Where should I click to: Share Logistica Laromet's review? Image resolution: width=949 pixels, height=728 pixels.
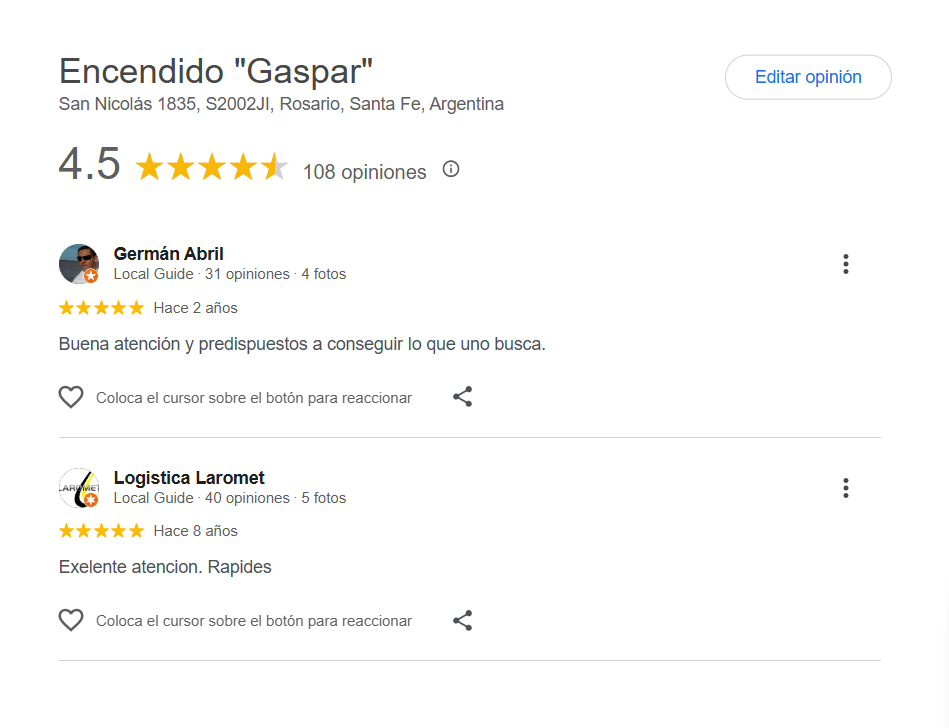(462, 621)
